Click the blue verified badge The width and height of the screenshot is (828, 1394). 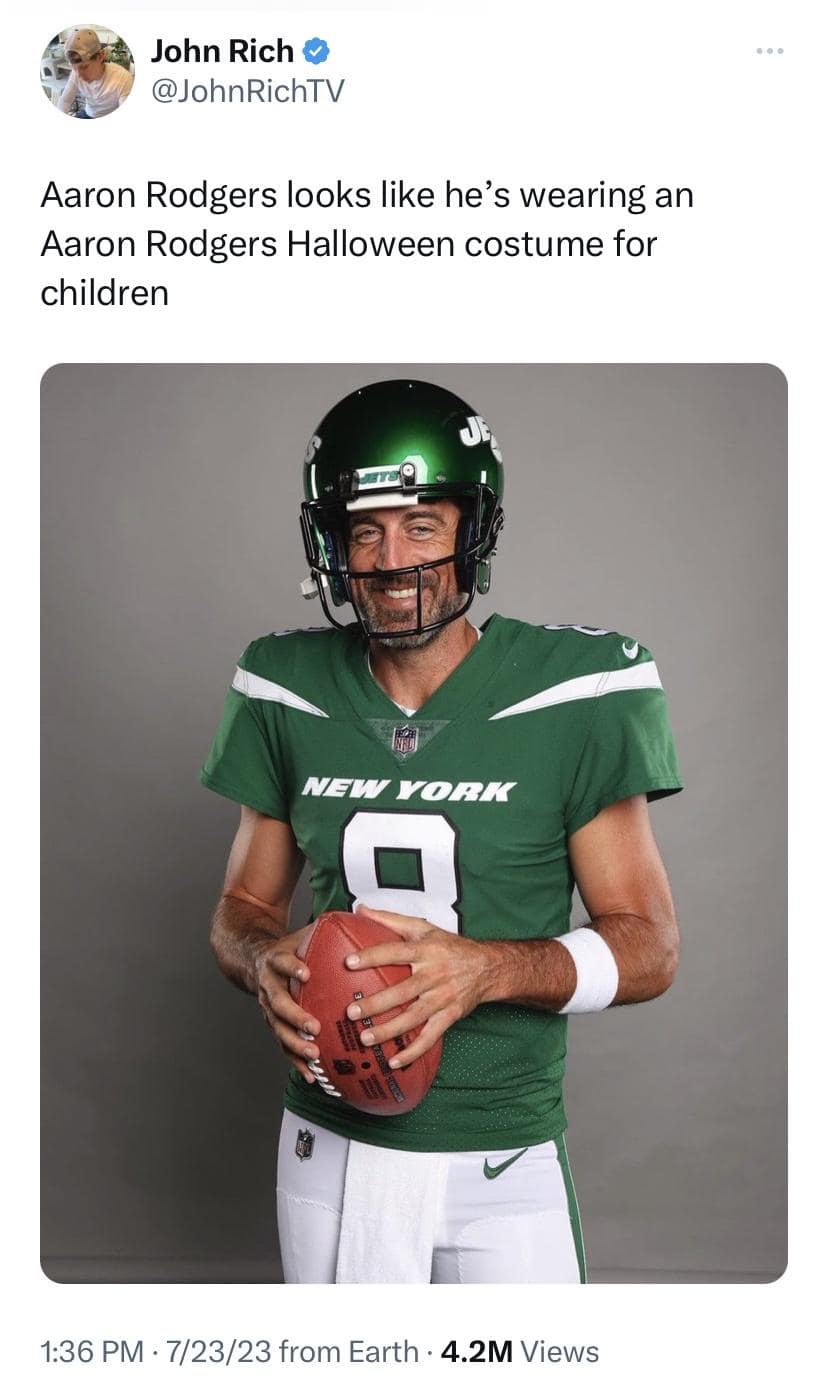[x=316, y=50]
